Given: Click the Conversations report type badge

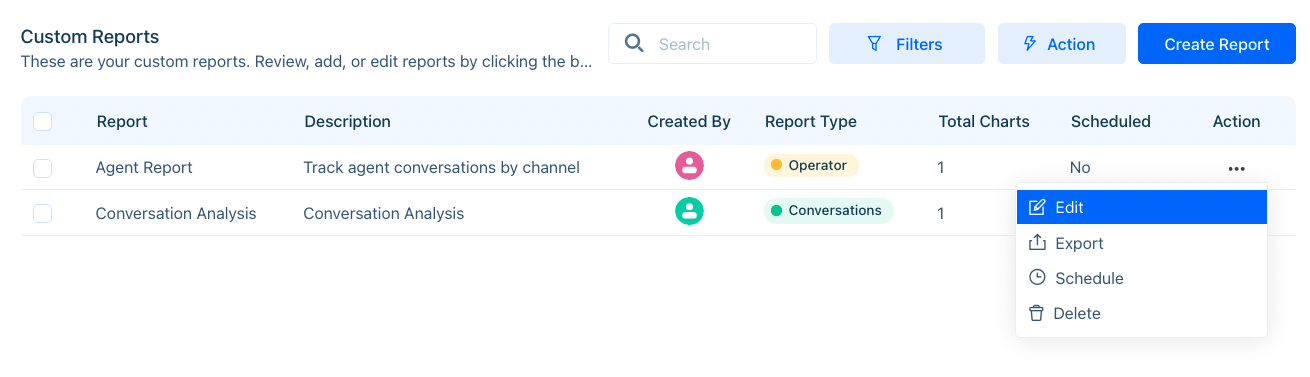Looking at the screenshot, I should (828, 211).
